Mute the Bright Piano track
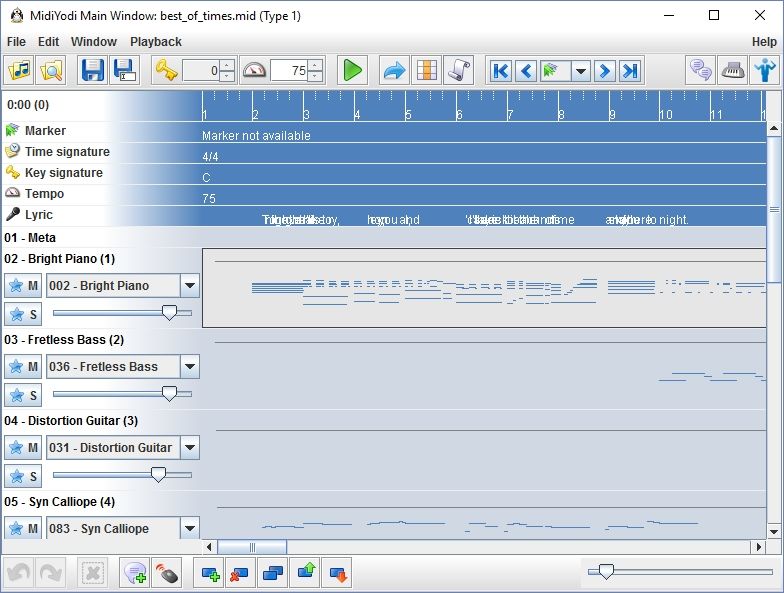The width and height of the screenshot is (784, 593). click(x=24, y=286)
